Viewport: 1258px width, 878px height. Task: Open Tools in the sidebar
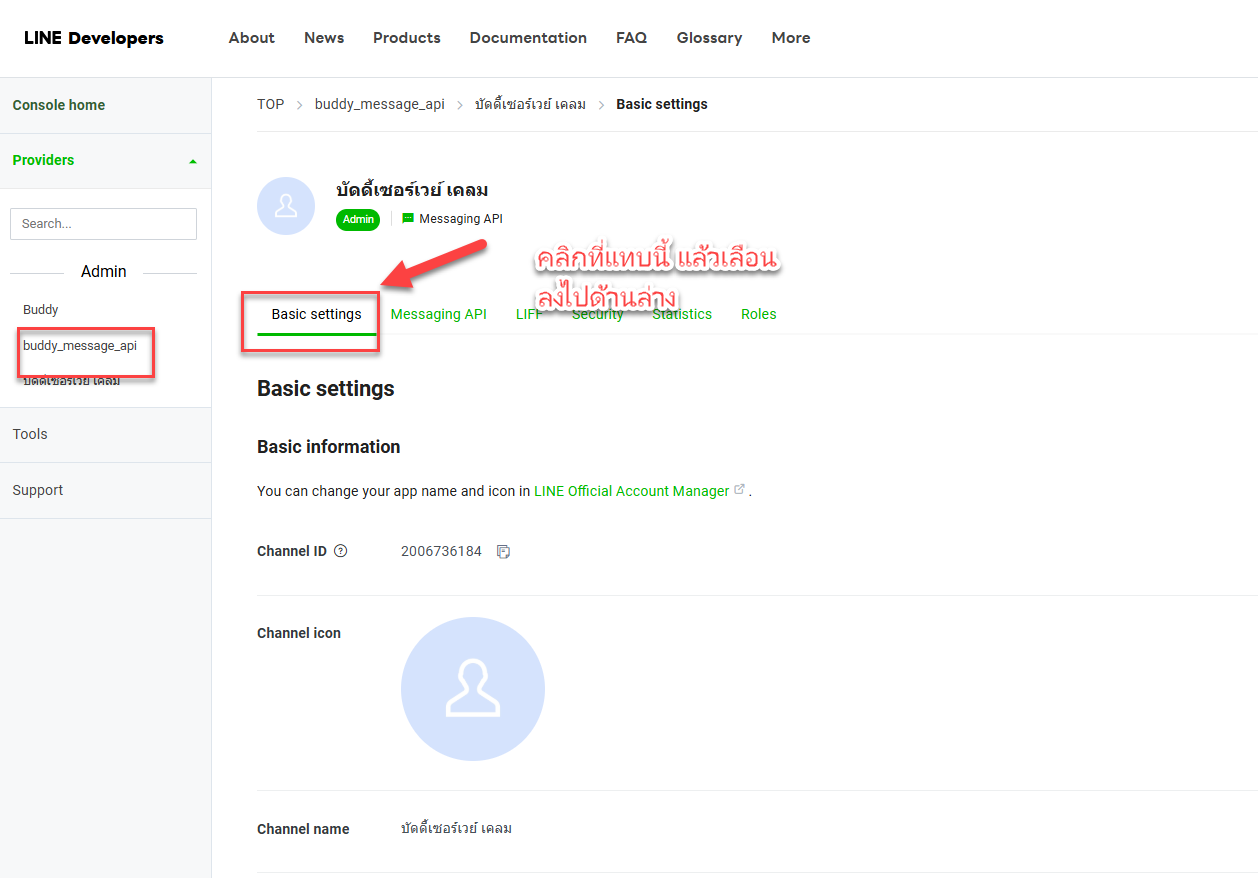[30, 434]
